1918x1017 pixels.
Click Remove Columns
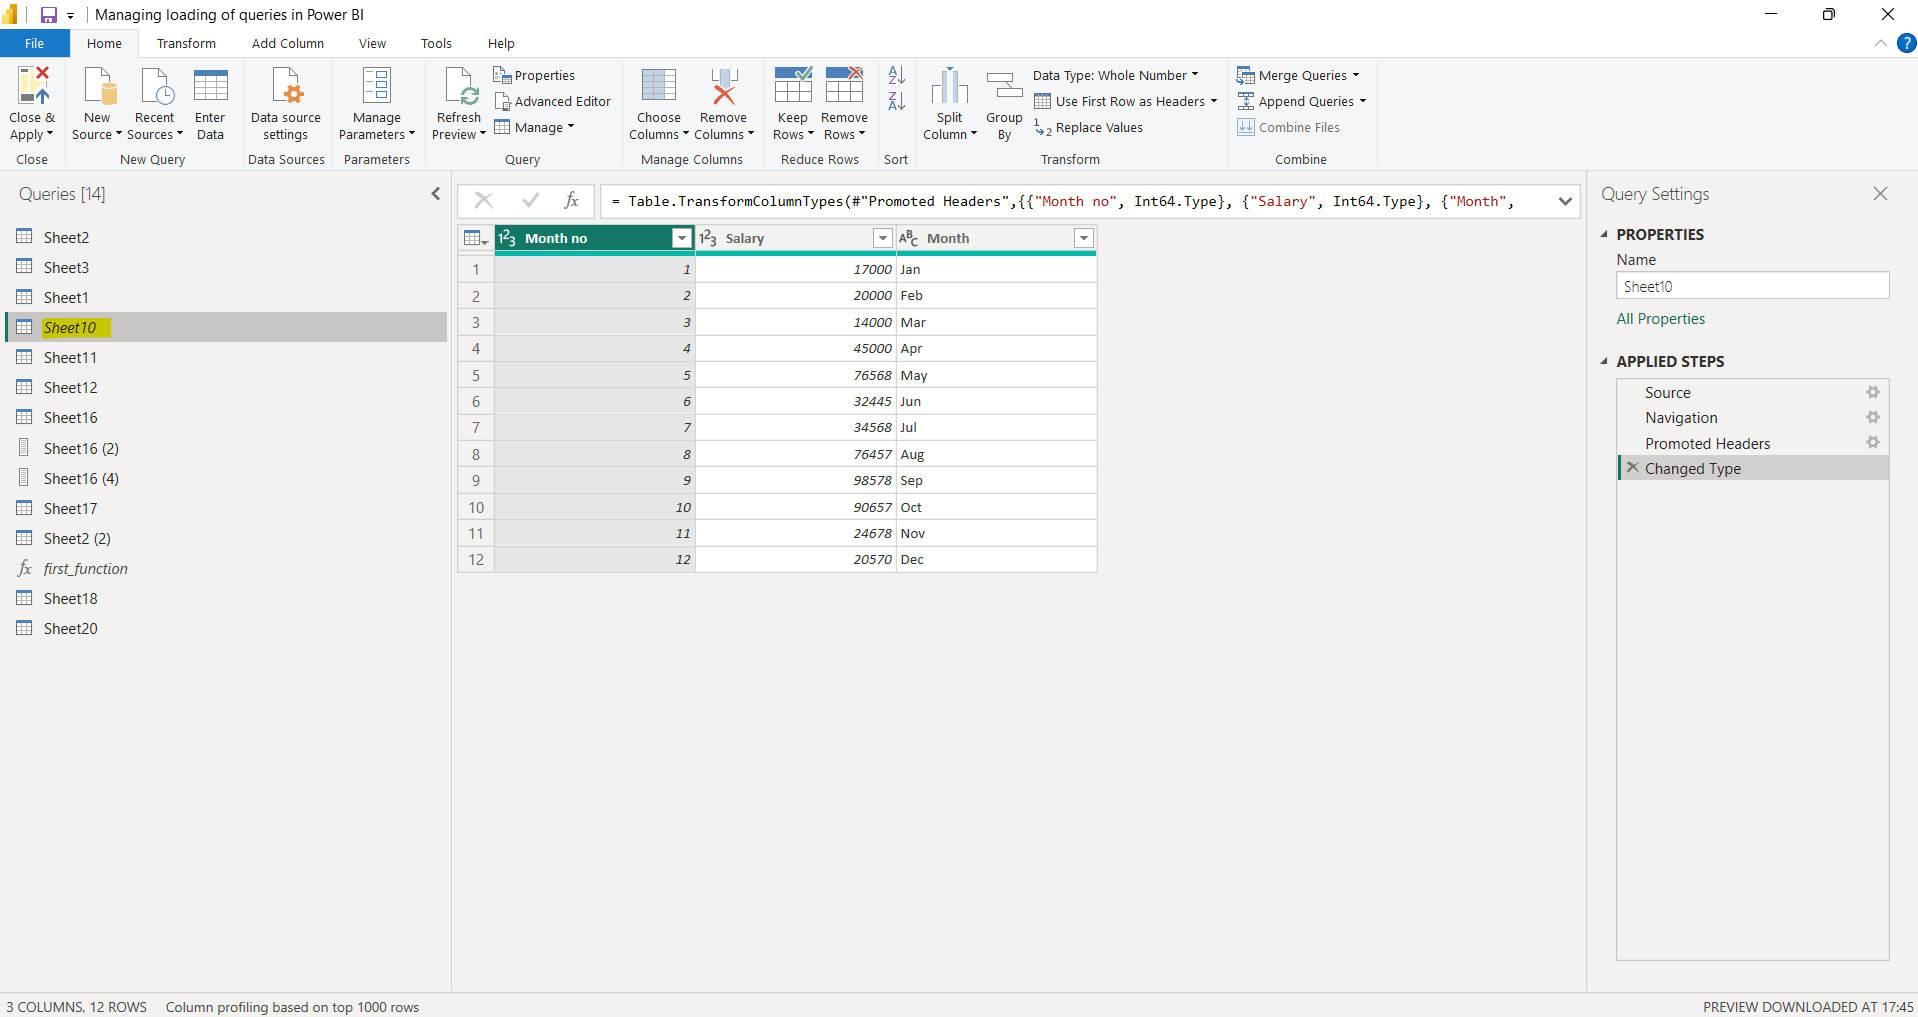pyautogui.click(x=723, y=101)
